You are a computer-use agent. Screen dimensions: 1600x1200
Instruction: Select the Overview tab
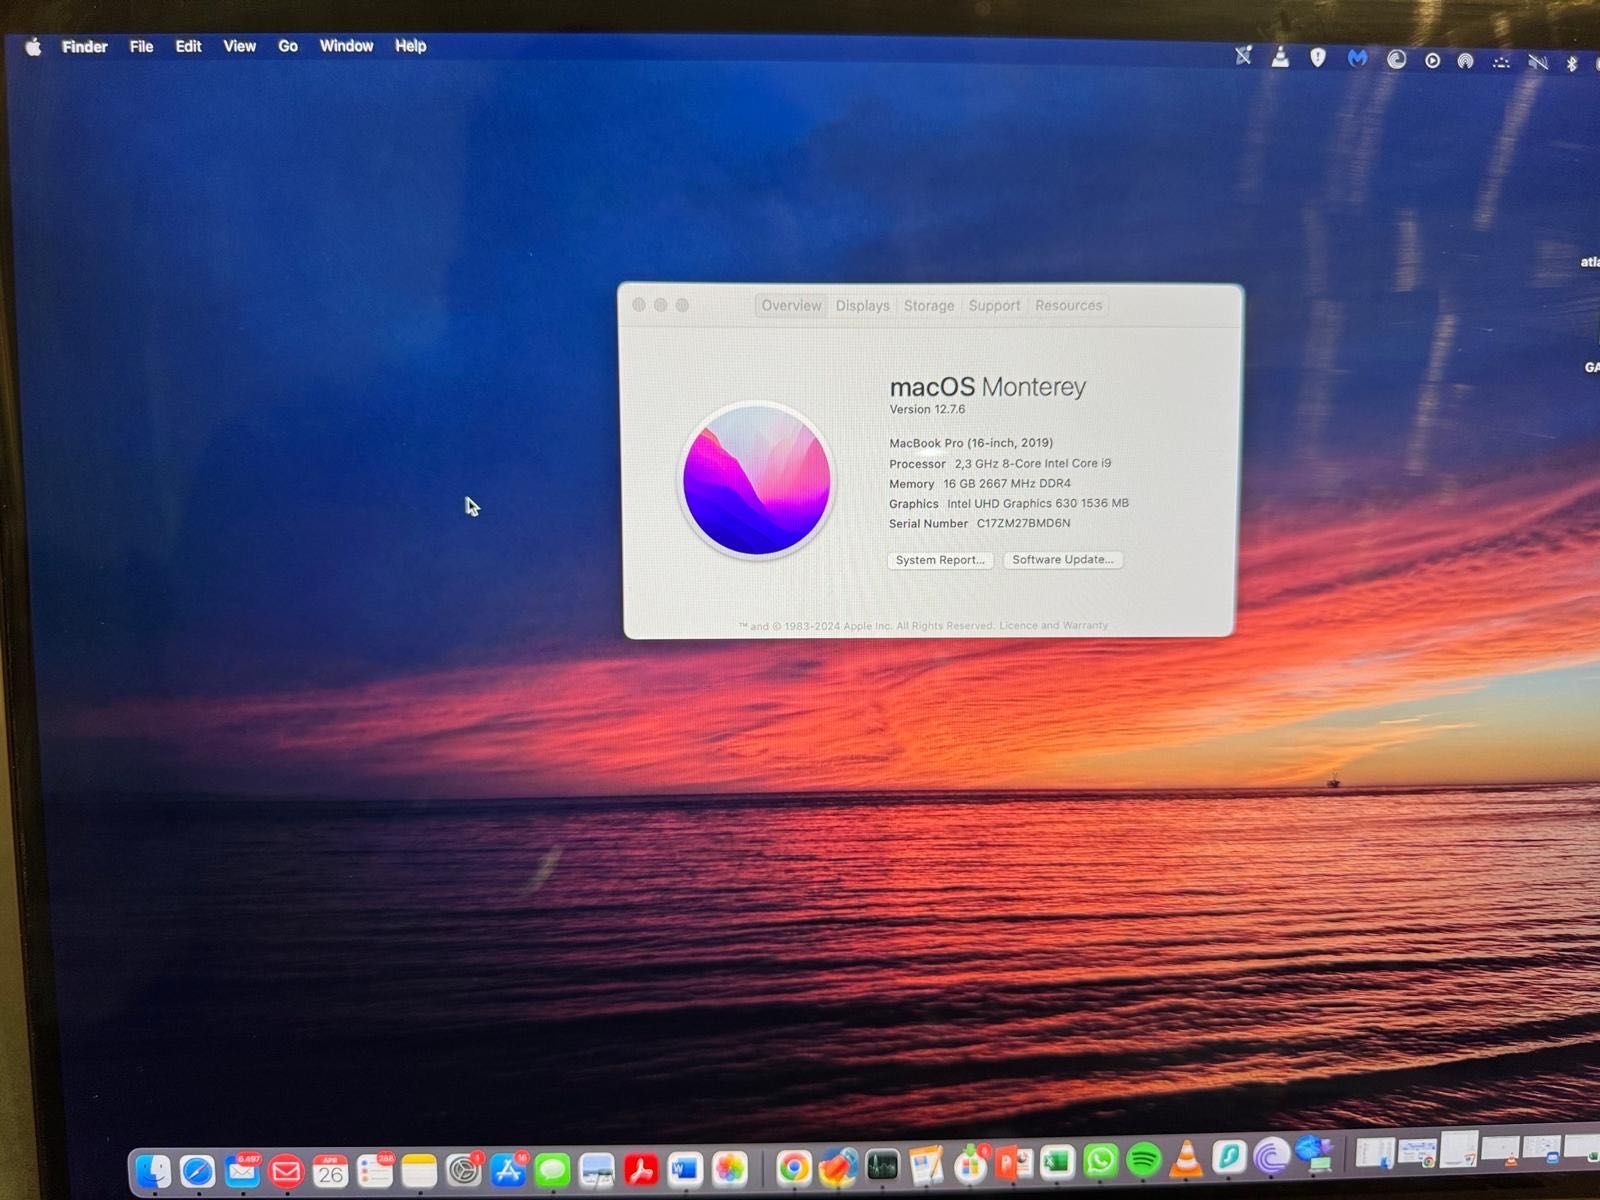click(x=791, y=305)
